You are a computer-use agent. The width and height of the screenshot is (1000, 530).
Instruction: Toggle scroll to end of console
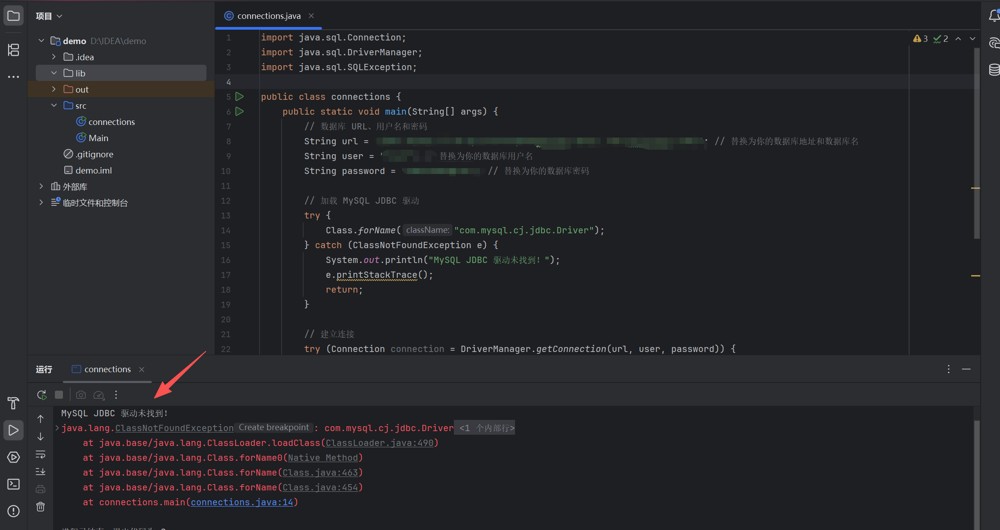tap(40, 471)
